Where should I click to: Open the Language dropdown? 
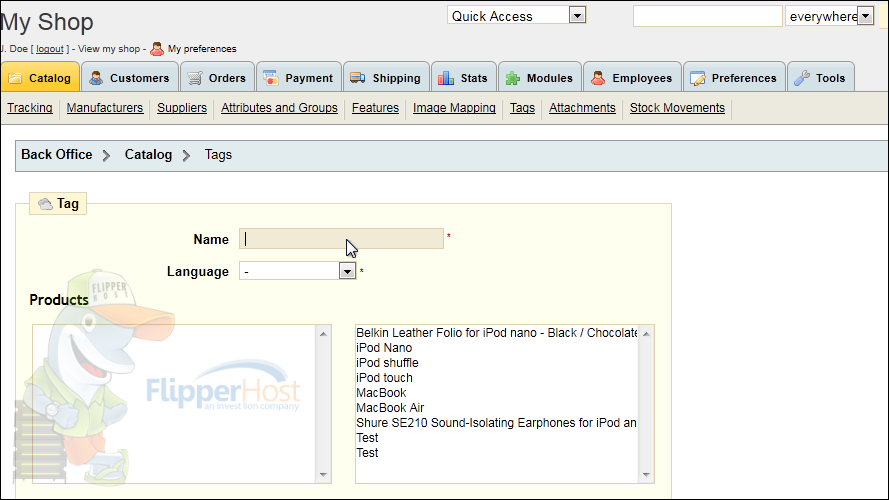[298, 271]
